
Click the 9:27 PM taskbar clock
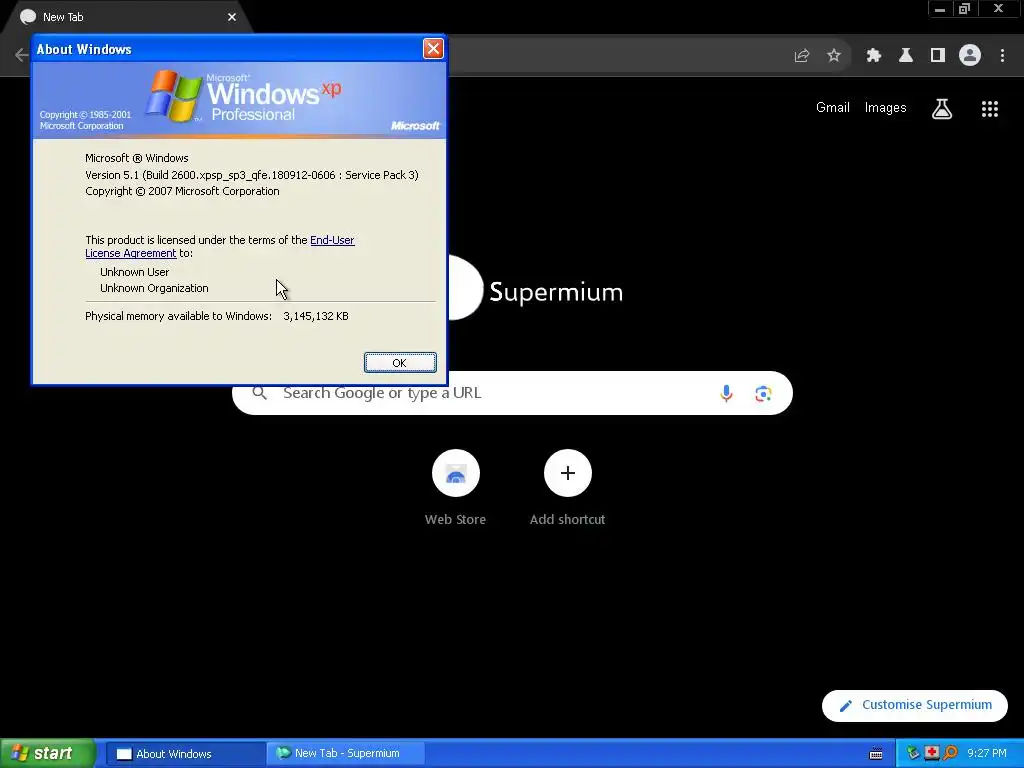[x=987, y=753]
